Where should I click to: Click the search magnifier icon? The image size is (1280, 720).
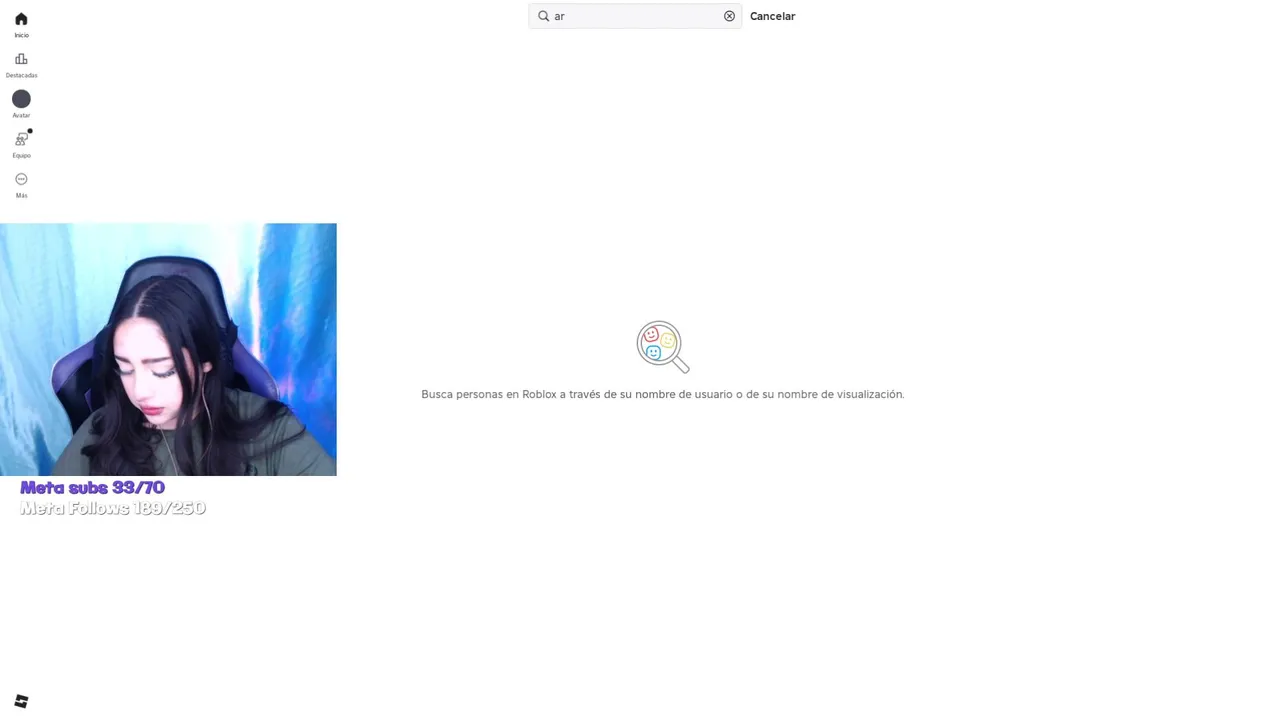coord(544,16)
